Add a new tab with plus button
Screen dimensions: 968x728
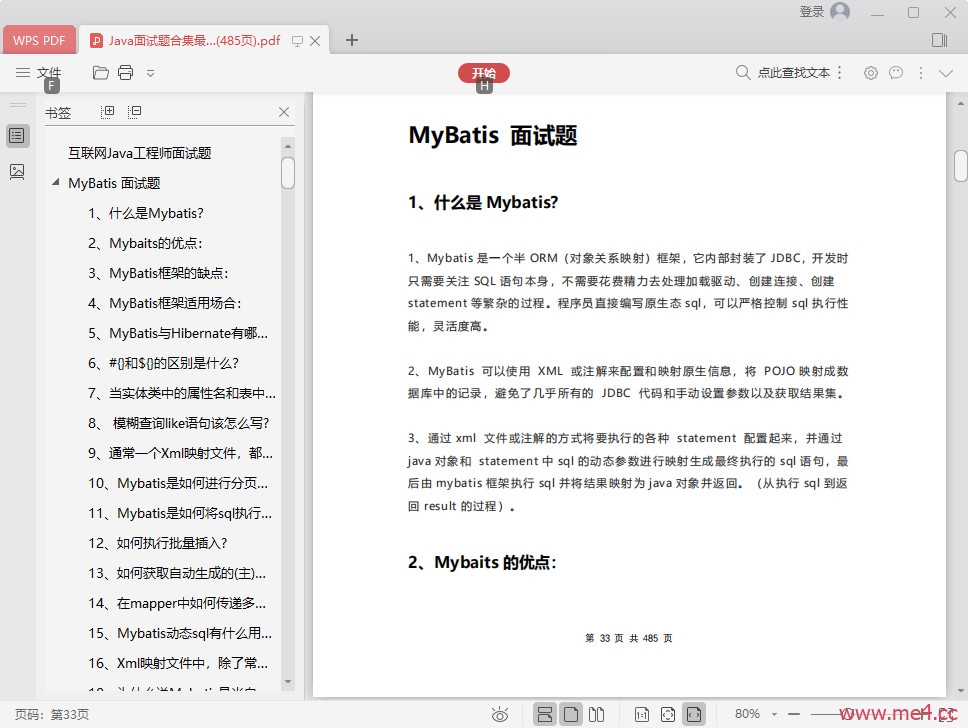pyautogui.click(x=352, y=40)
